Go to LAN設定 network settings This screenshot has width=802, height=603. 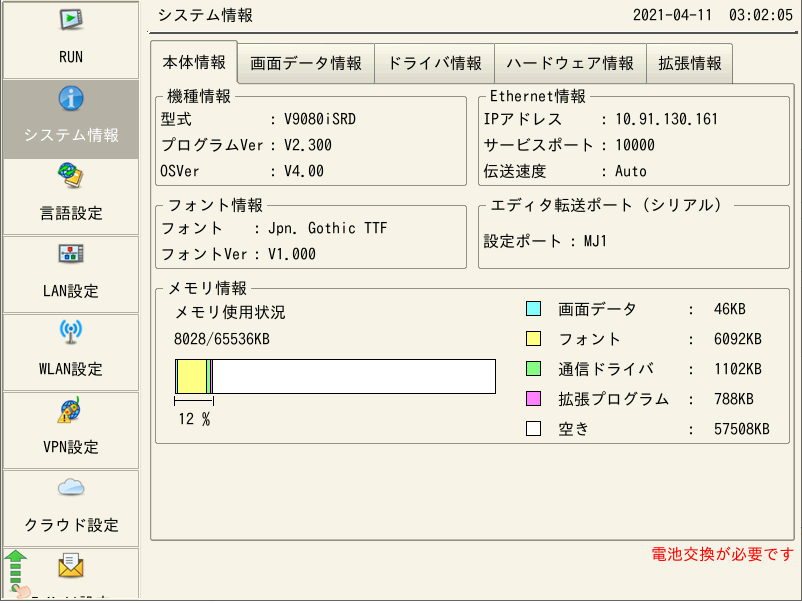tap(70, 274)
